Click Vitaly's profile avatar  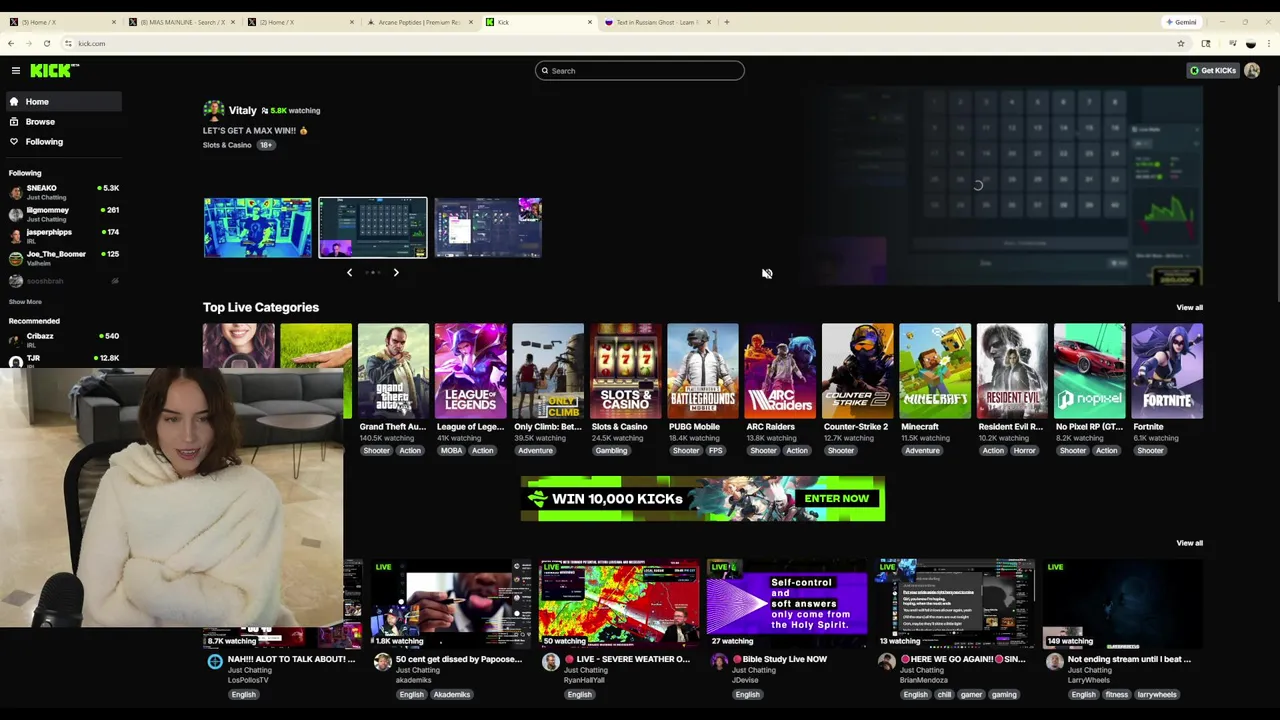[213, 110]
